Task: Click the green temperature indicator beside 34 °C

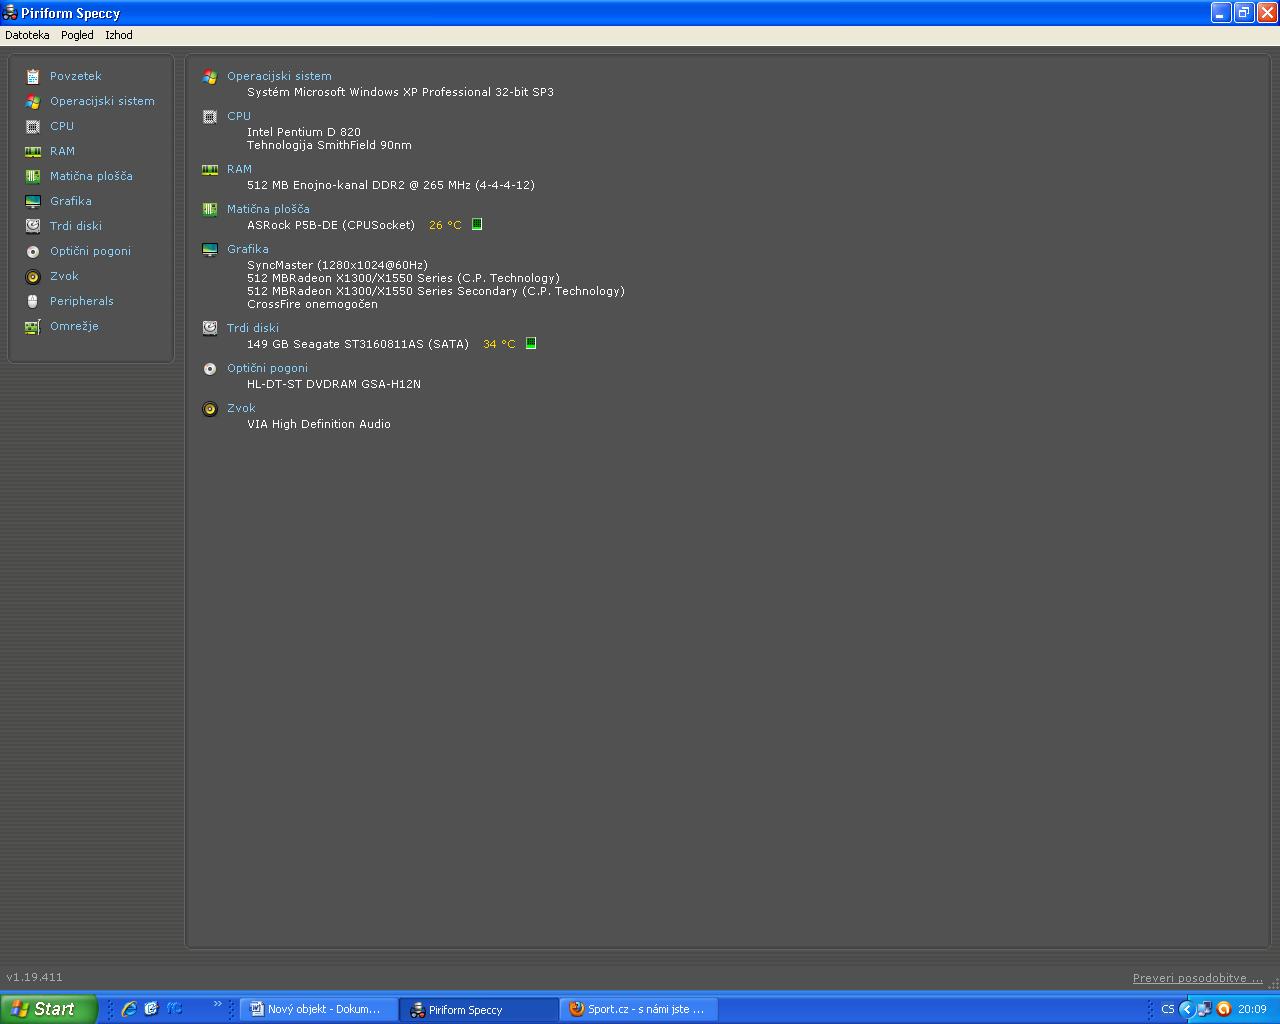Action: [x=531, y=343]
